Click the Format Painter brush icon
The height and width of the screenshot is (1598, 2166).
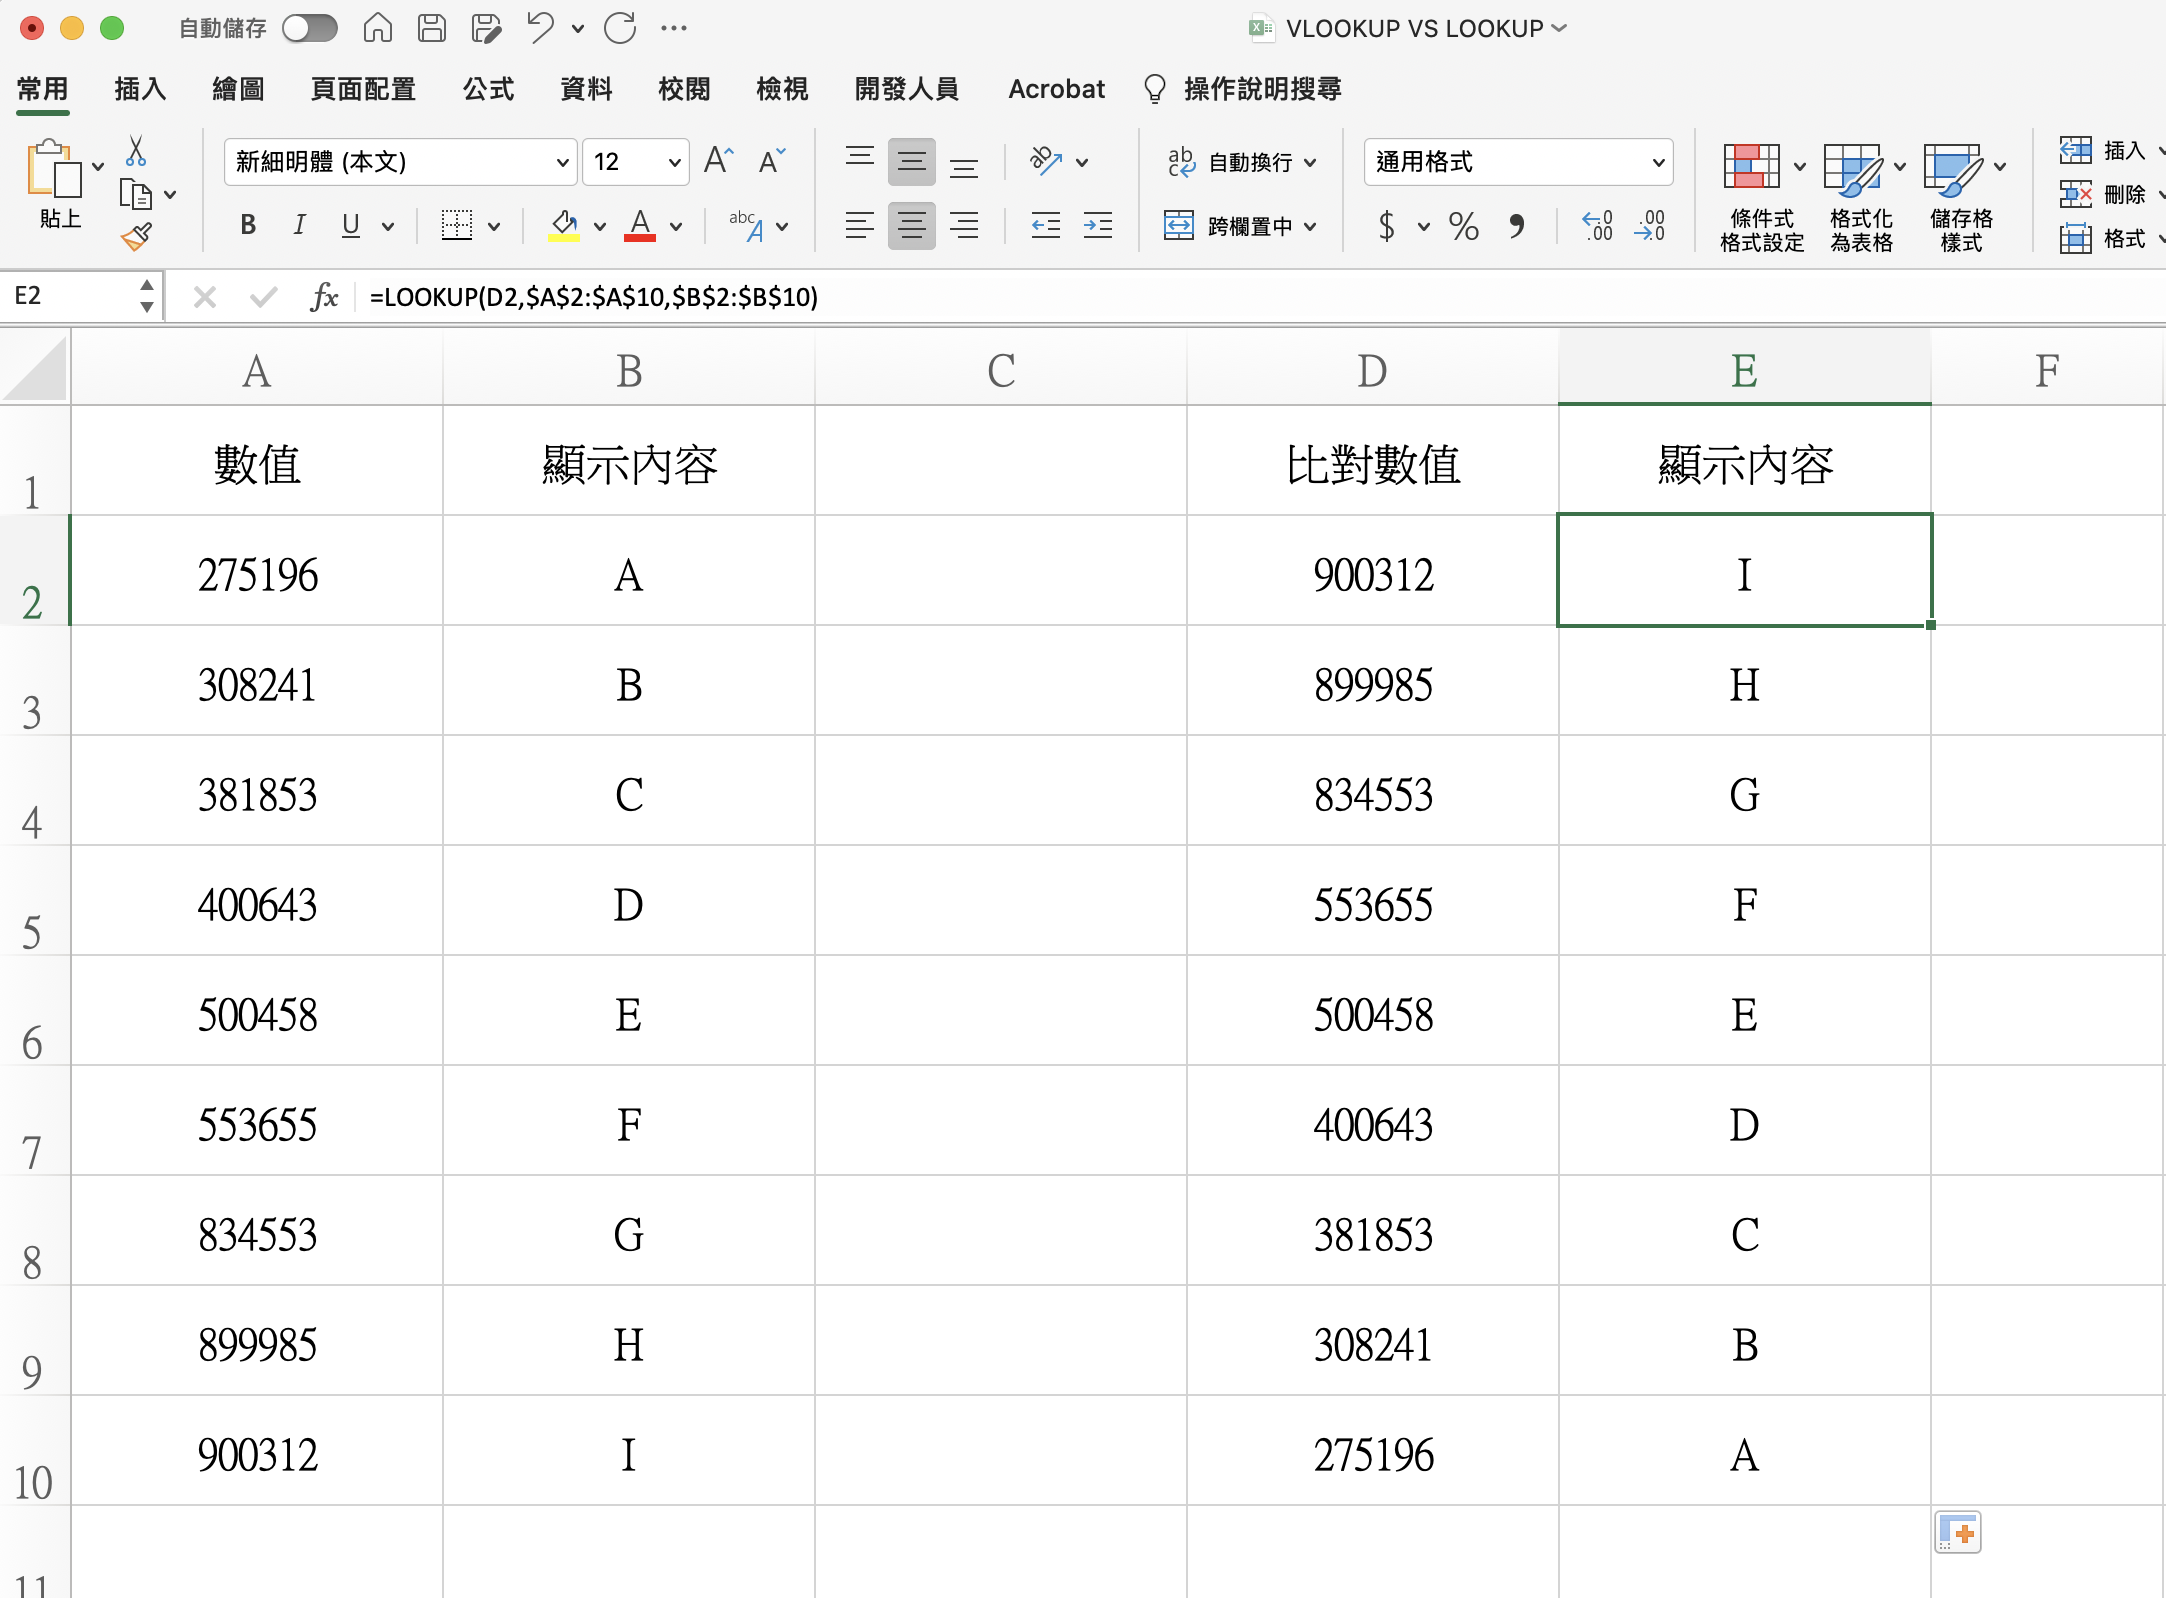point(137,237)
